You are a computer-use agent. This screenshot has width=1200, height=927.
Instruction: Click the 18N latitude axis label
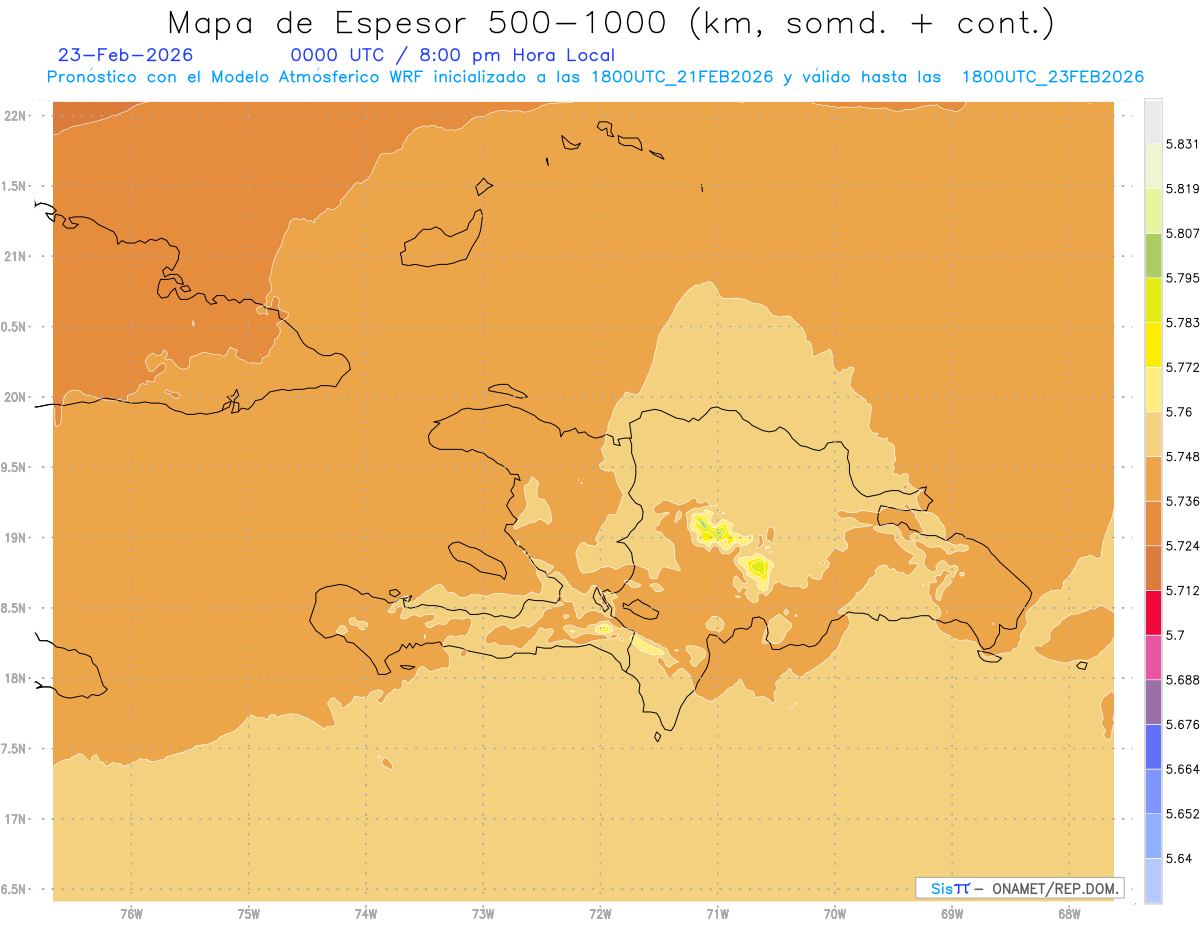tap(17, 678)
